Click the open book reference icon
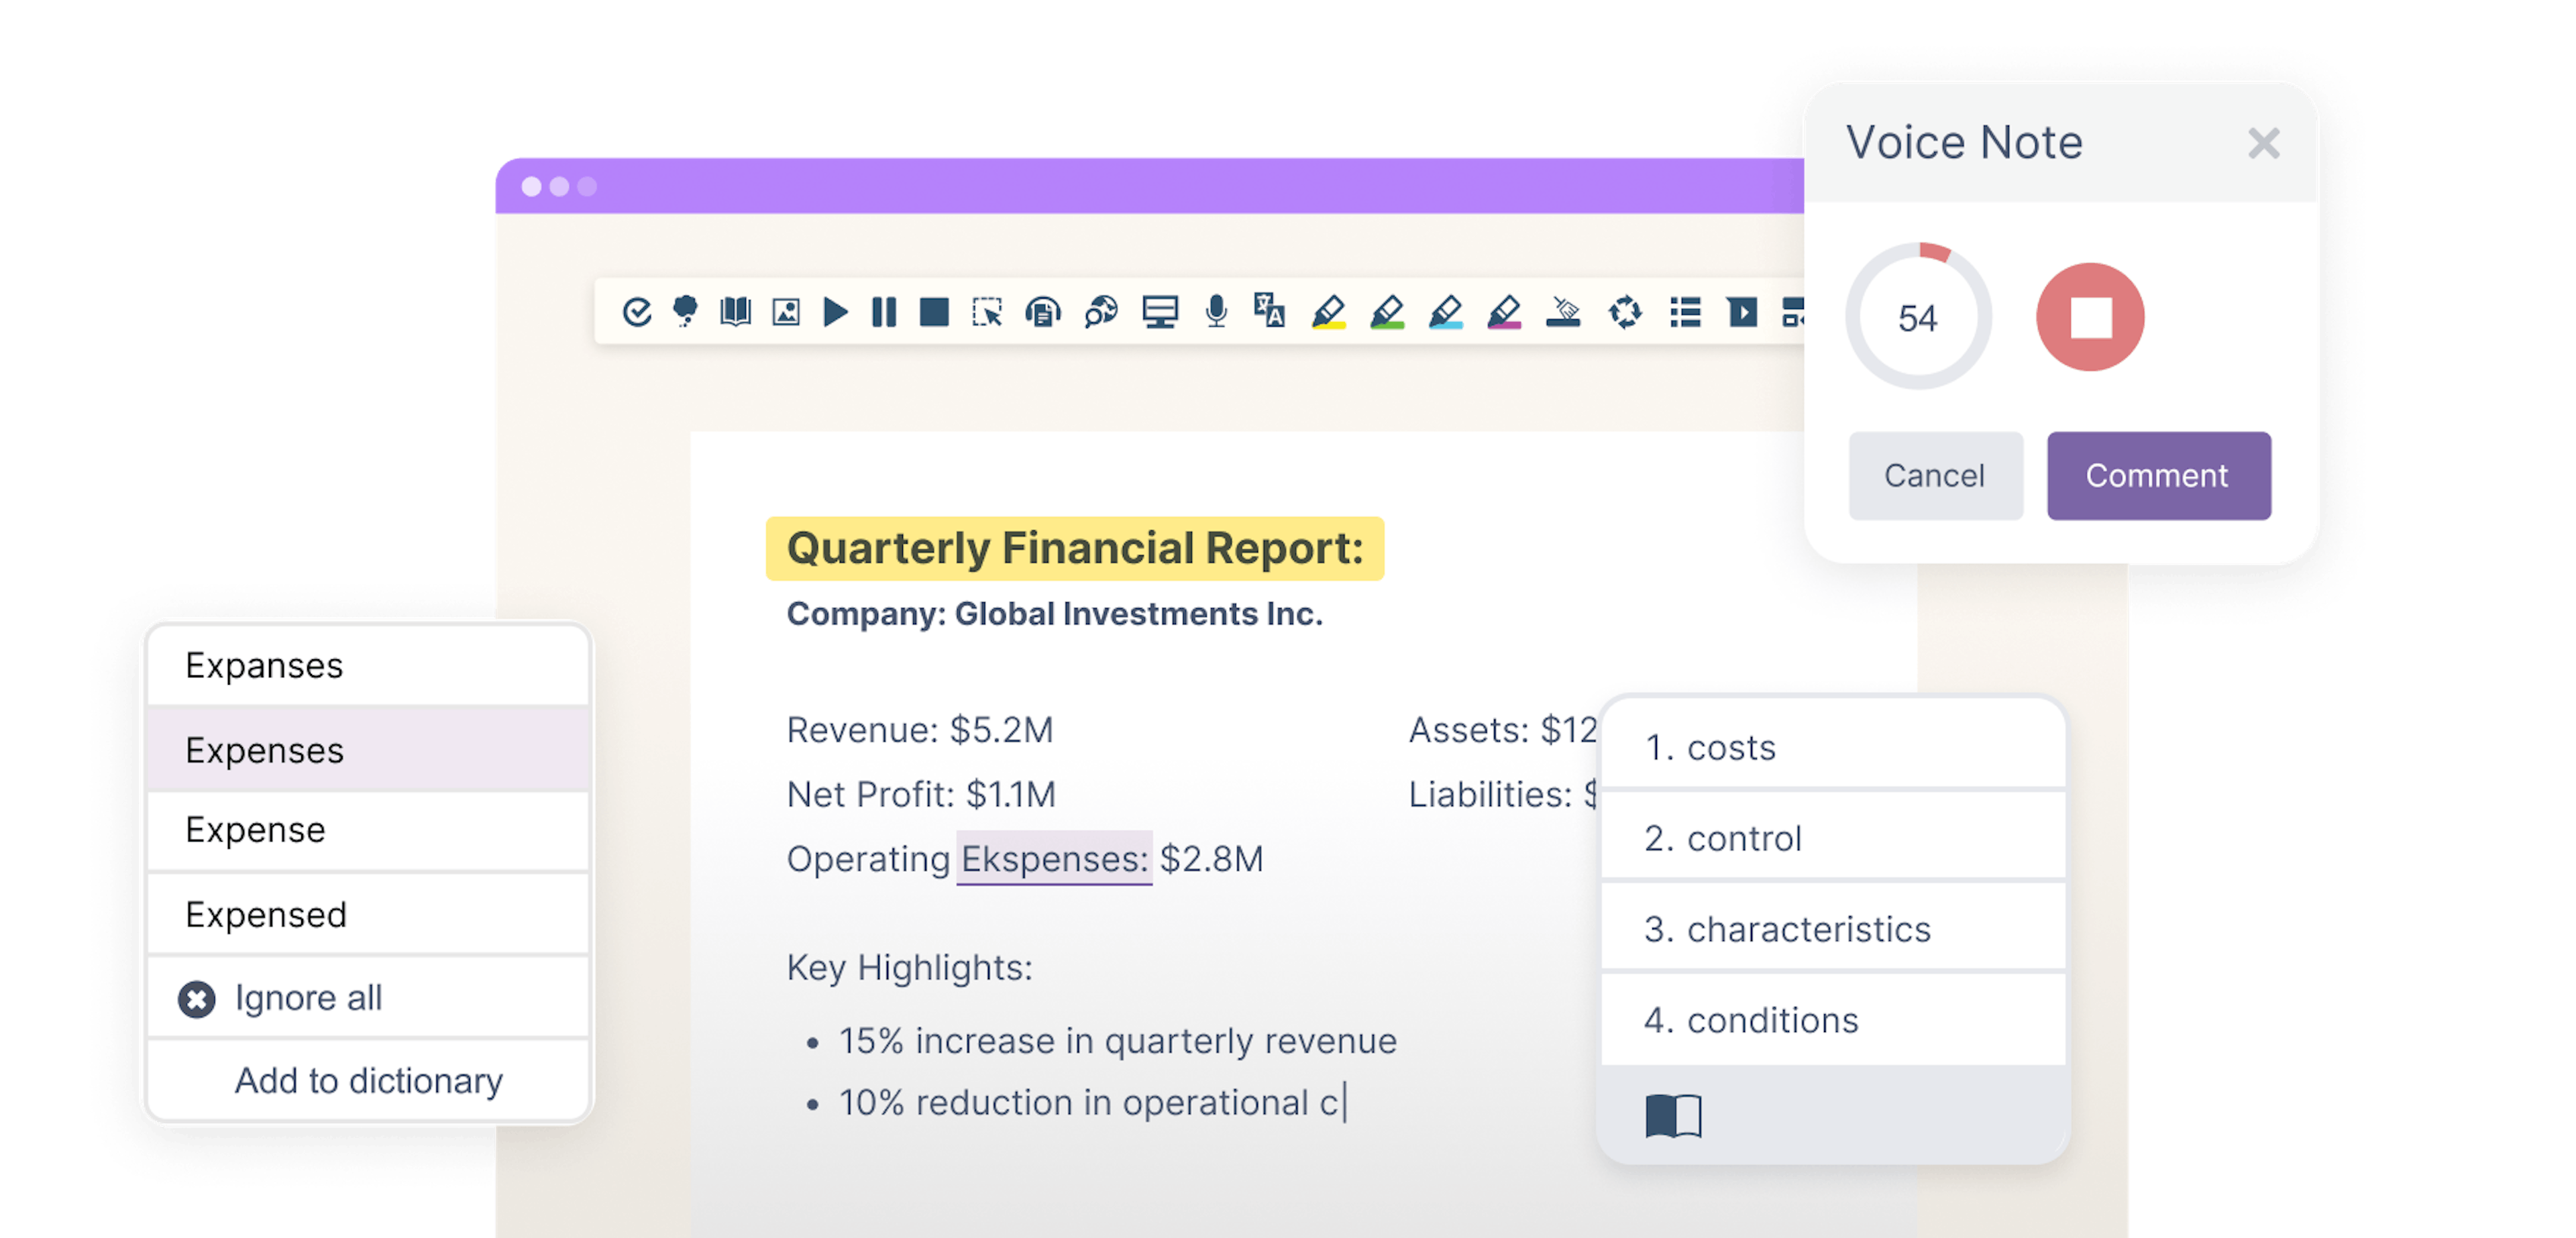Viewport: 2576px width, 1238px height. point(1671,1123)
